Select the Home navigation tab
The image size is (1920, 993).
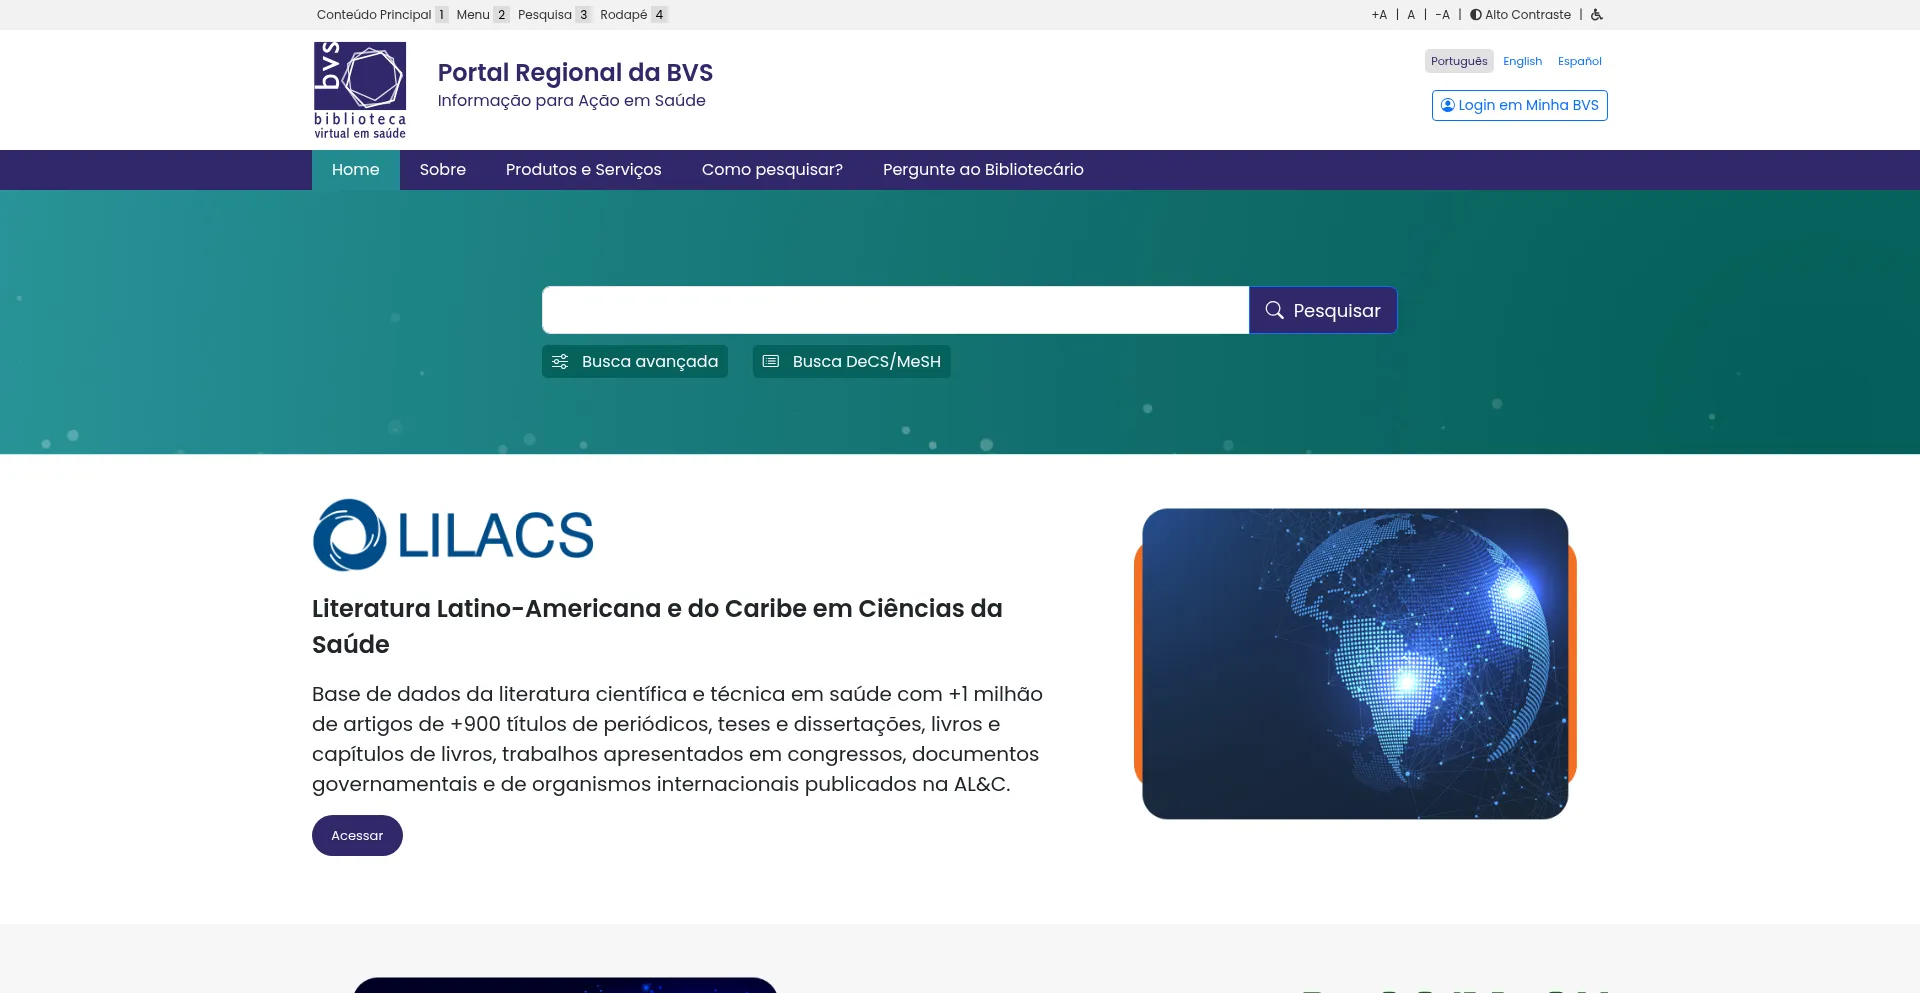(355, 169)
